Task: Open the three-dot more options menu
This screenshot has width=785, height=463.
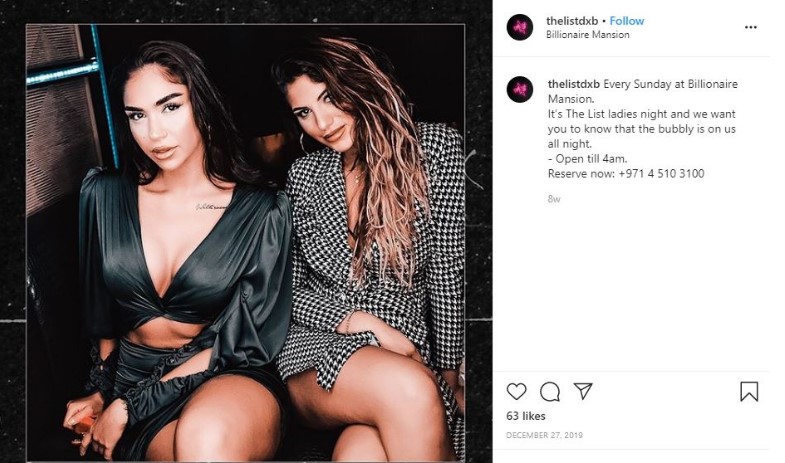Action: (750, 27)
